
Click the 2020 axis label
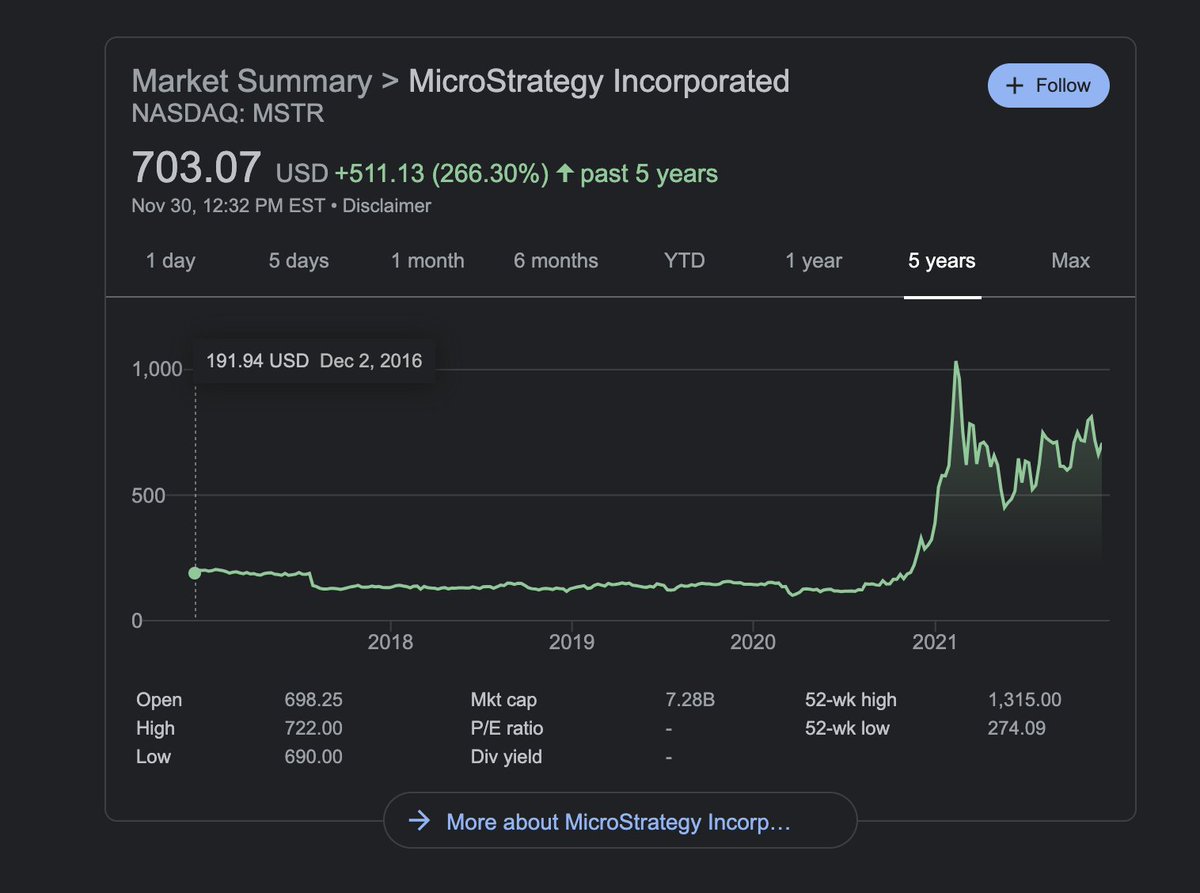tap(753, 641)
